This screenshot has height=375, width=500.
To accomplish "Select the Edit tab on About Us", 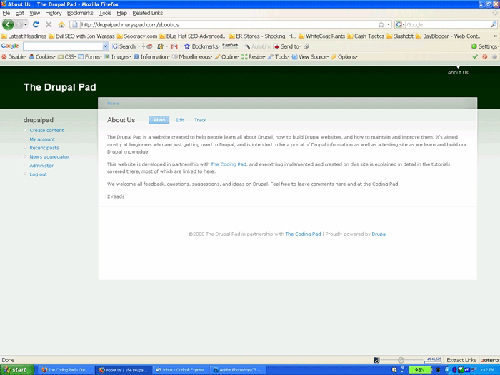I will pos(180,120).
